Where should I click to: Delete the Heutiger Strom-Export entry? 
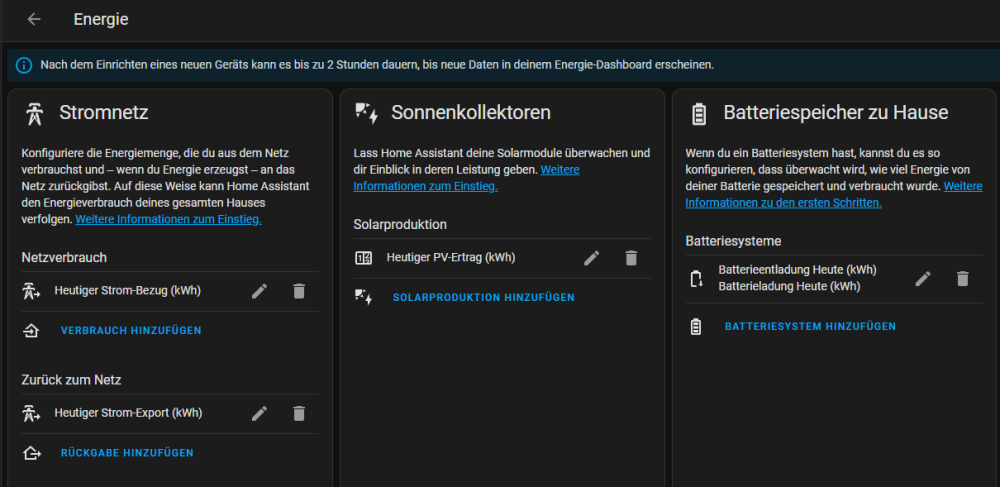coord(299,414)
